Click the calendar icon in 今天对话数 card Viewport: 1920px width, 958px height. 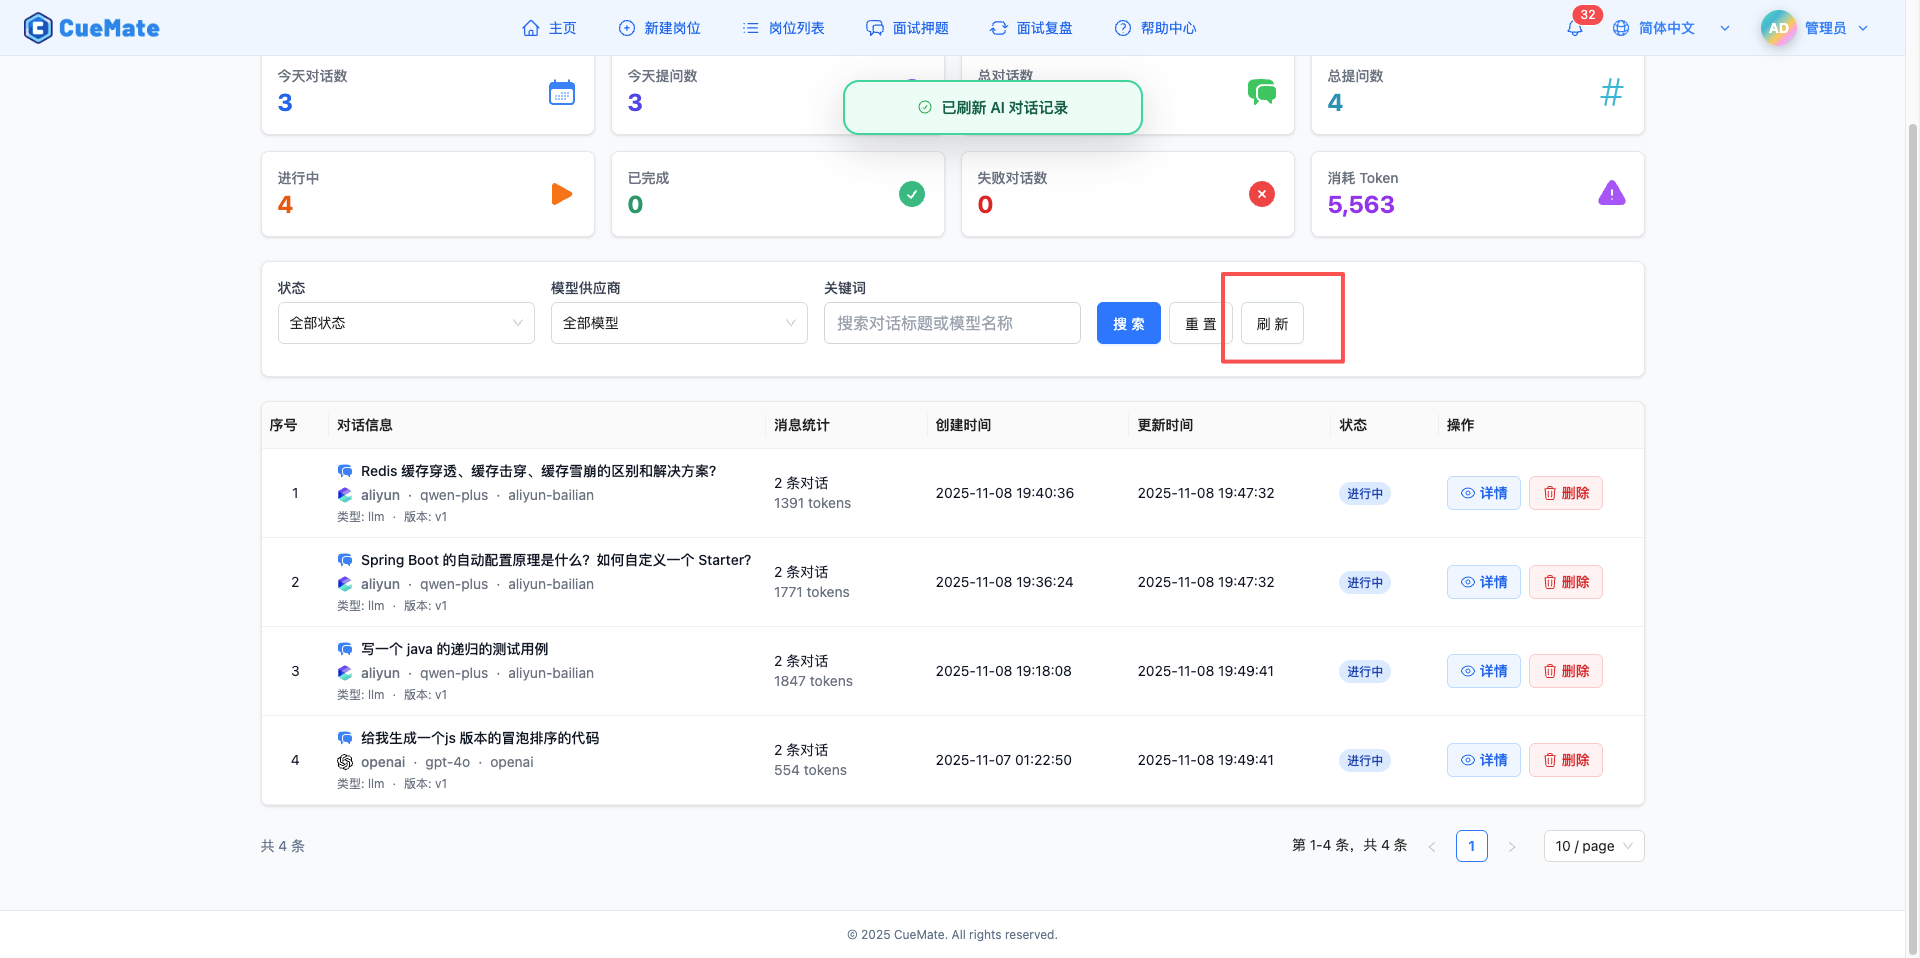point(562,93)
